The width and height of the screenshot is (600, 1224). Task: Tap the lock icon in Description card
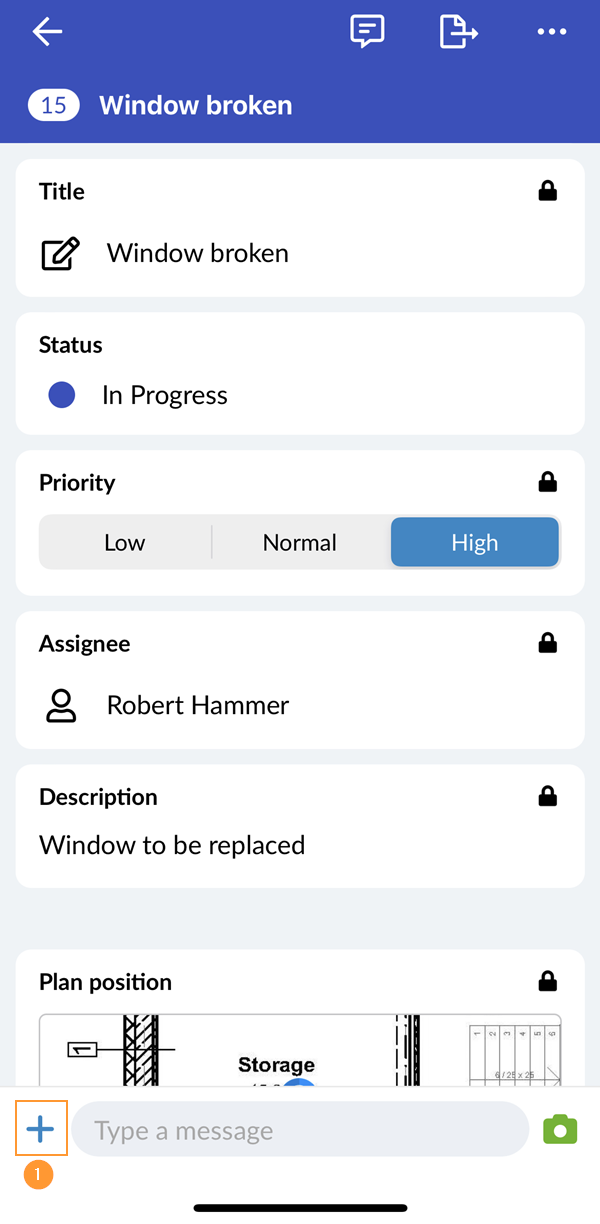547,797
